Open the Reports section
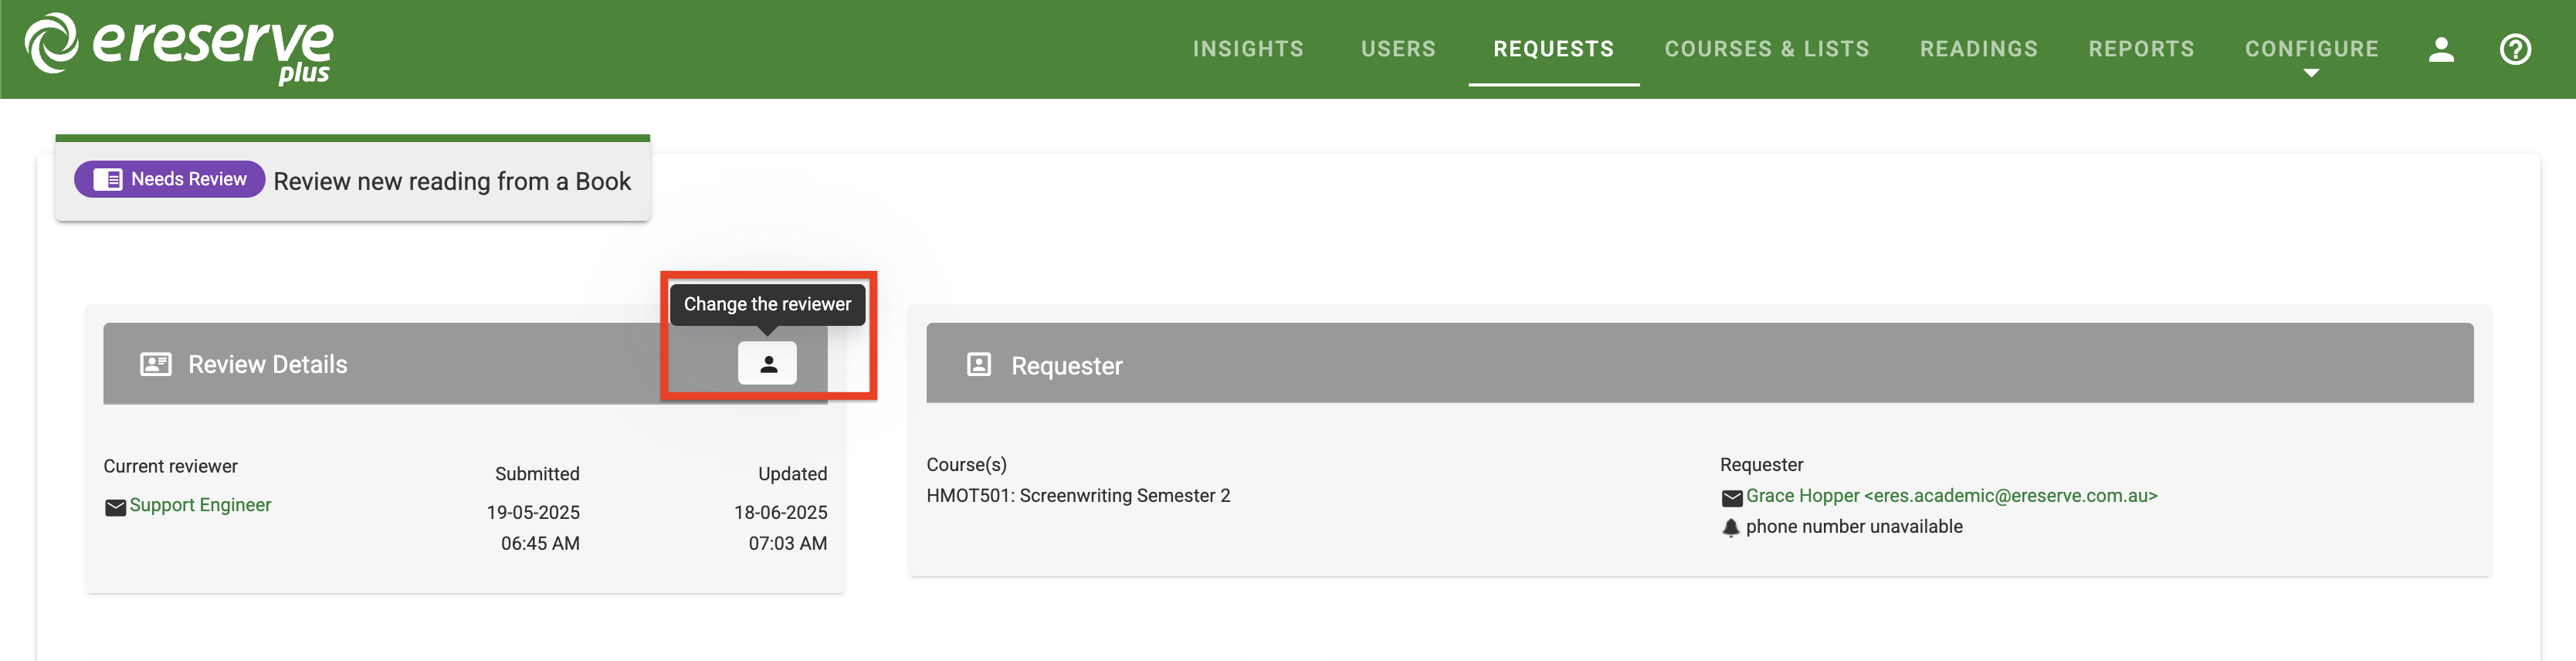This screenshot has height=661, width=2576. click(2141, 48)
